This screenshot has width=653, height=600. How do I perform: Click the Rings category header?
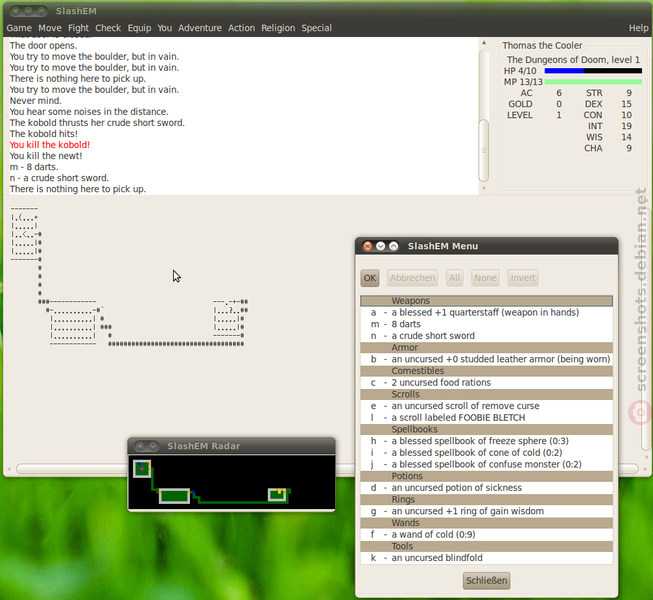pos(486,499)
